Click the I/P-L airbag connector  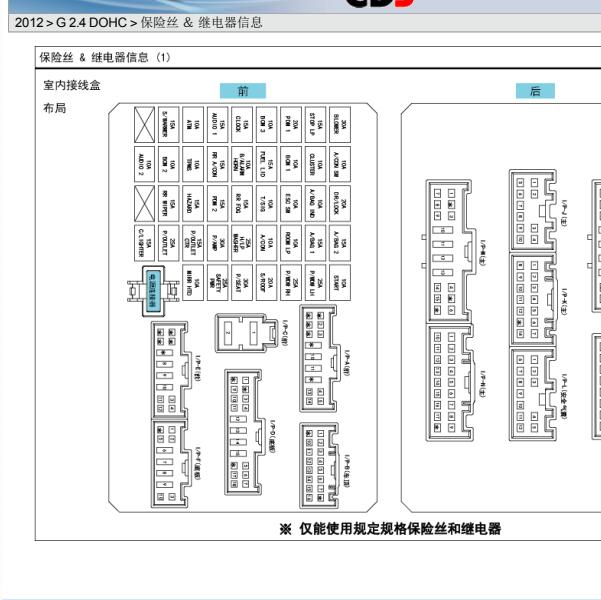tap(533, 394)
